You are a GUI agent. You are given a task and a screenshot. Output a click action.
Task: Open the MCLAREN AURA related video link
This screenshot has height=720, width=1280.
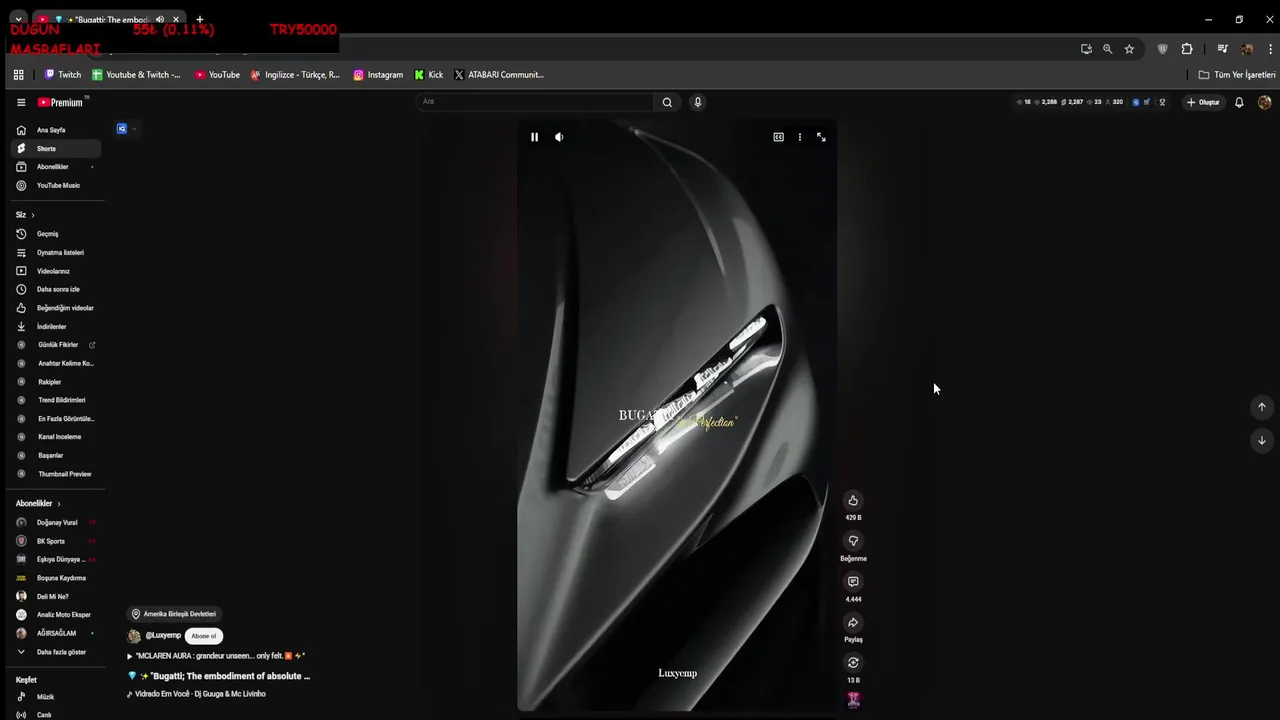coord(216,656)
